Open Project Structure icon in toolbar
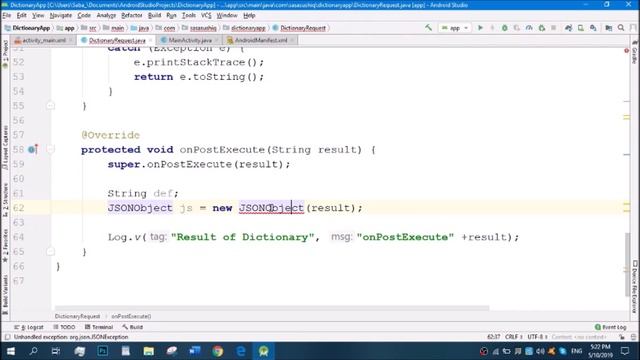The image size is (640, 360). tap(609, 28)
